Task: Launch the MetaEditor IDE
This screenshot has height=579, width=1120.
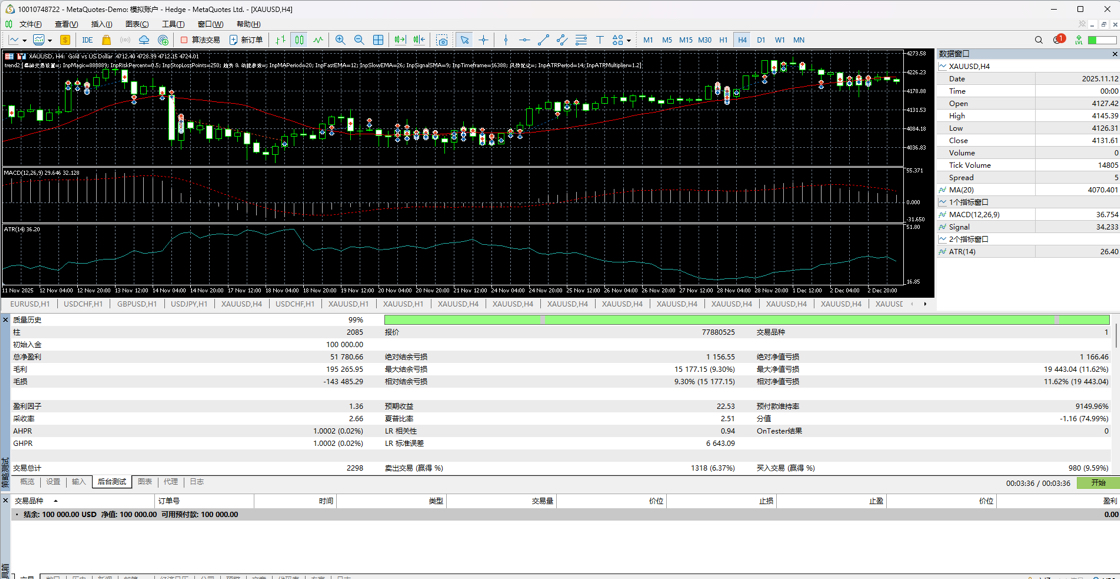Action: coord(88,40)
